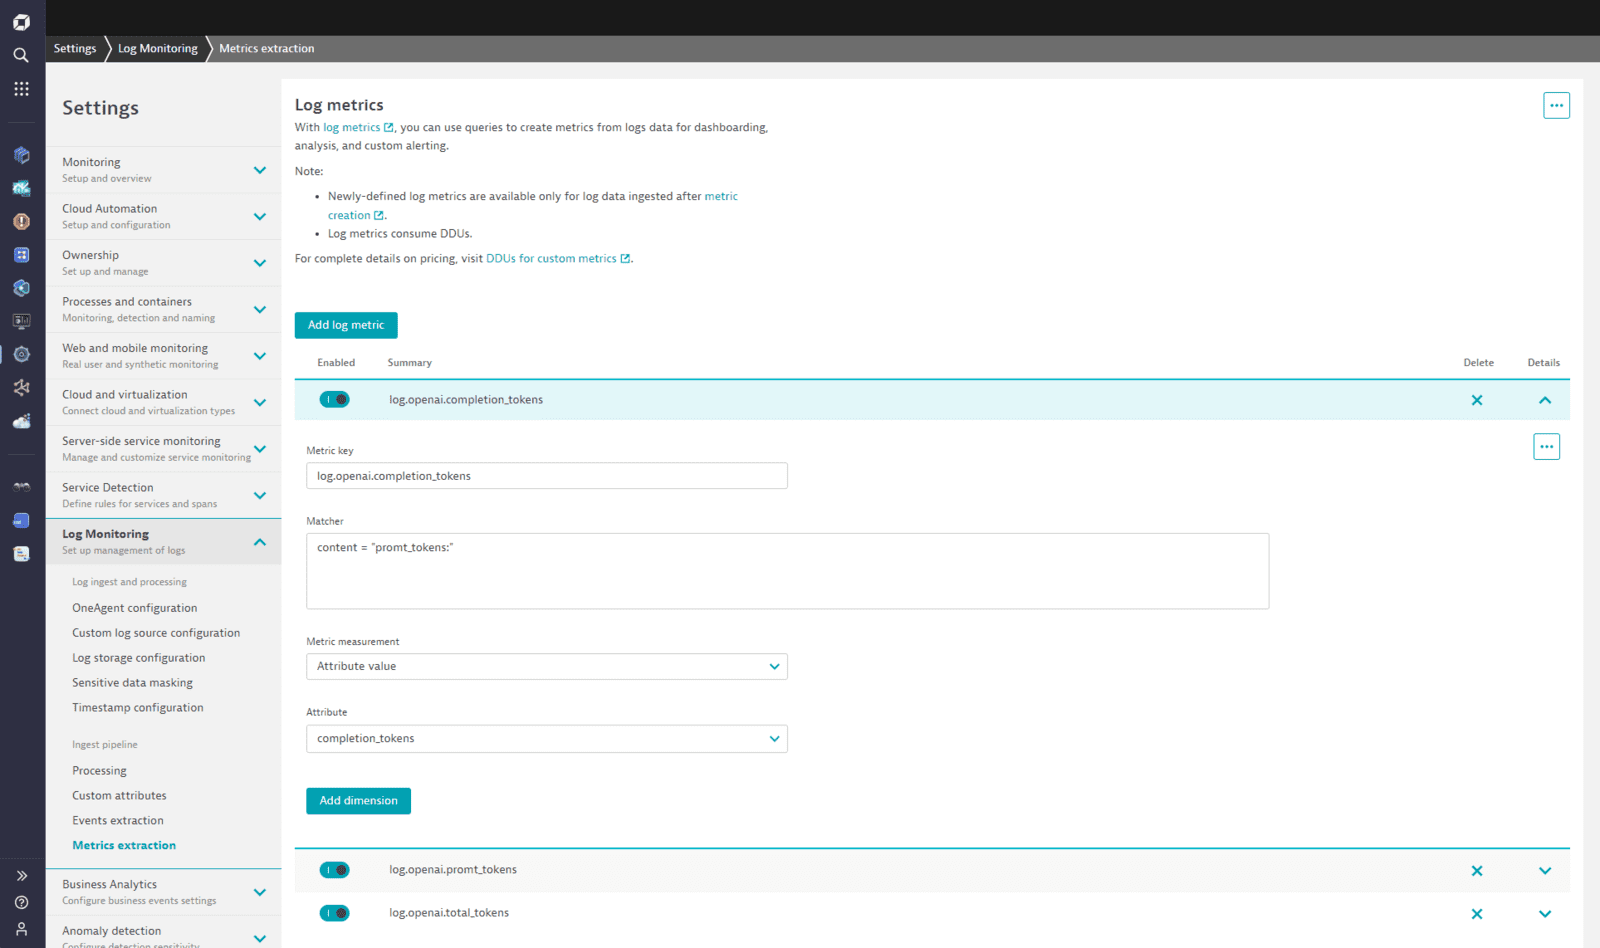Screen dimensions: 1600x948
Task: Open the Metric measurement dropdown showing Attribute value
Action: pos(546,666)
